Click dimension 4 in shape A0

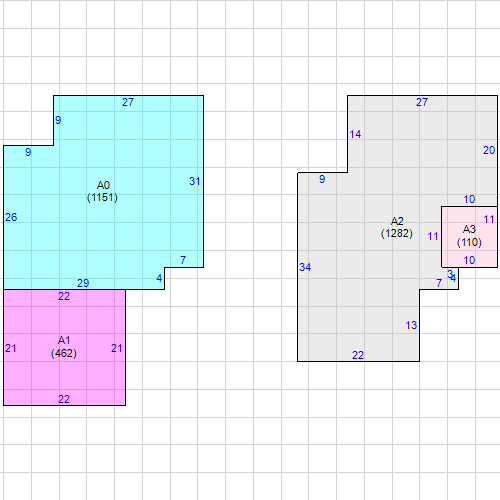[159, 278]
